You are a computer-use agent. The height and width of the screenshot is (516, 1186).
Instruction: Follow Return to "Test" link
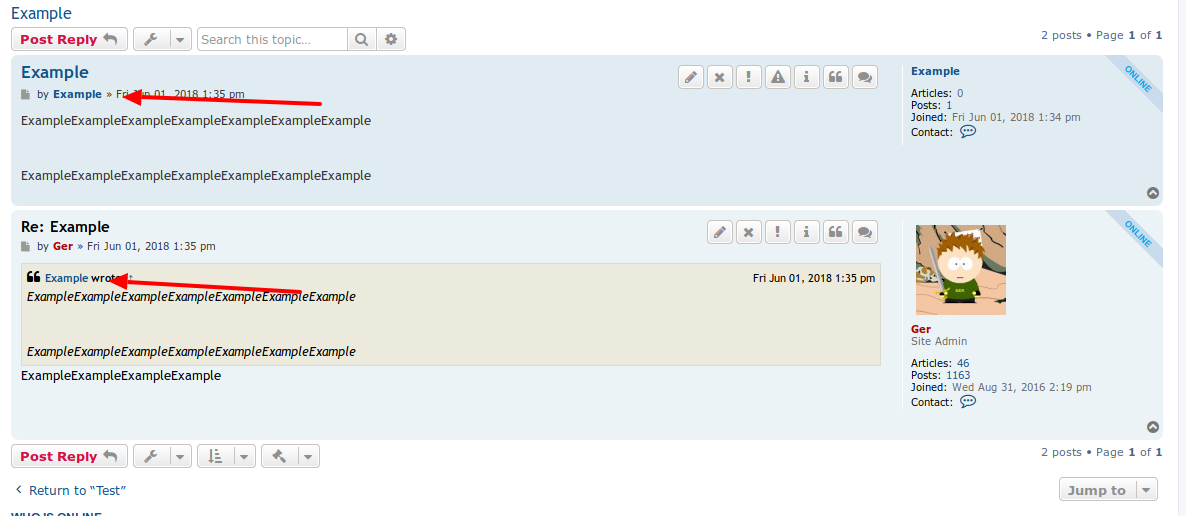pyautogui.click(x=70, y=490)
